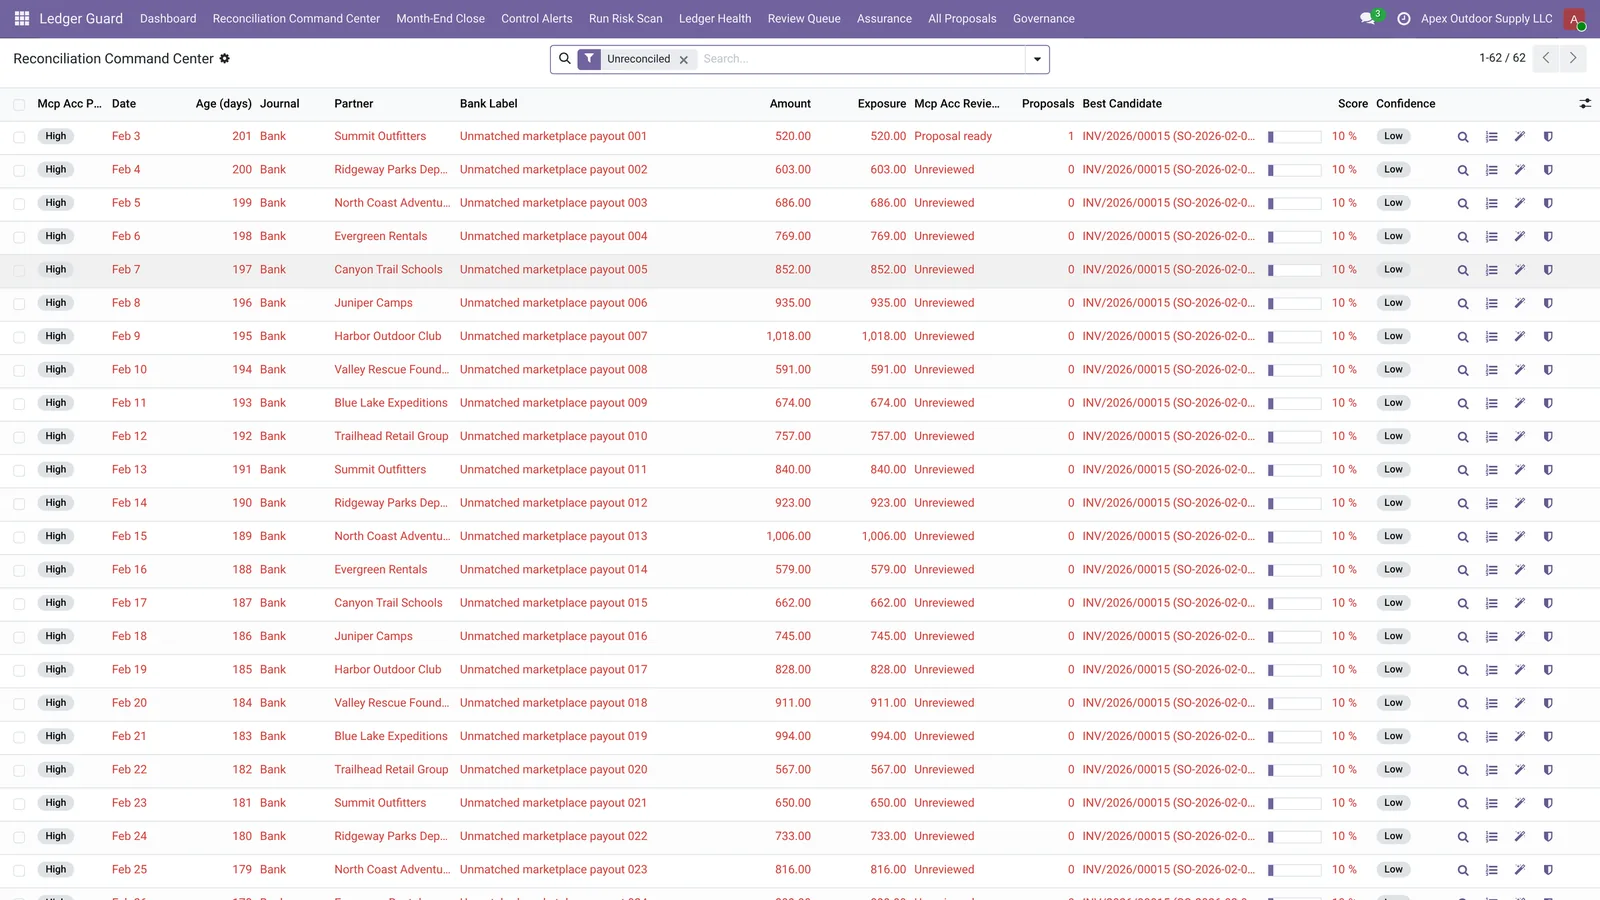Sort by the Score column header
Image resolution: width=1600 pixels, height=900 pixels.
pos(1352,104)
